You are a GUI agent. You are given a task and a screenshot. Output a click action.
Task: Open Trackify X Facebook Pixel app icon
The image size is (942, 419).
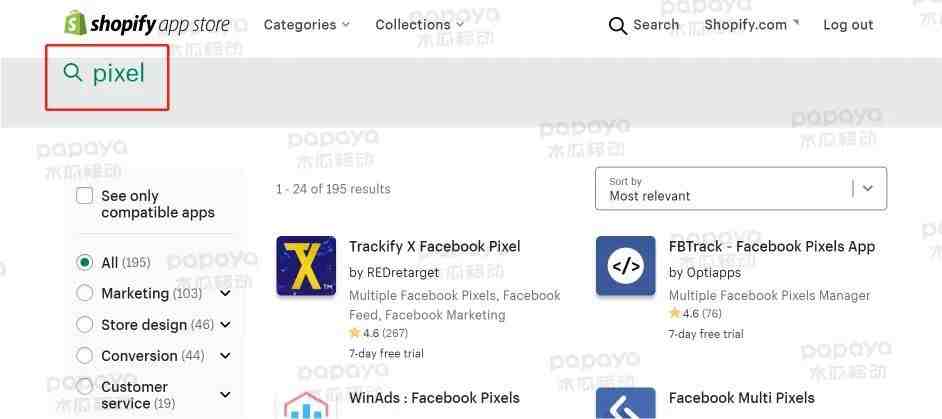[306, 266]
